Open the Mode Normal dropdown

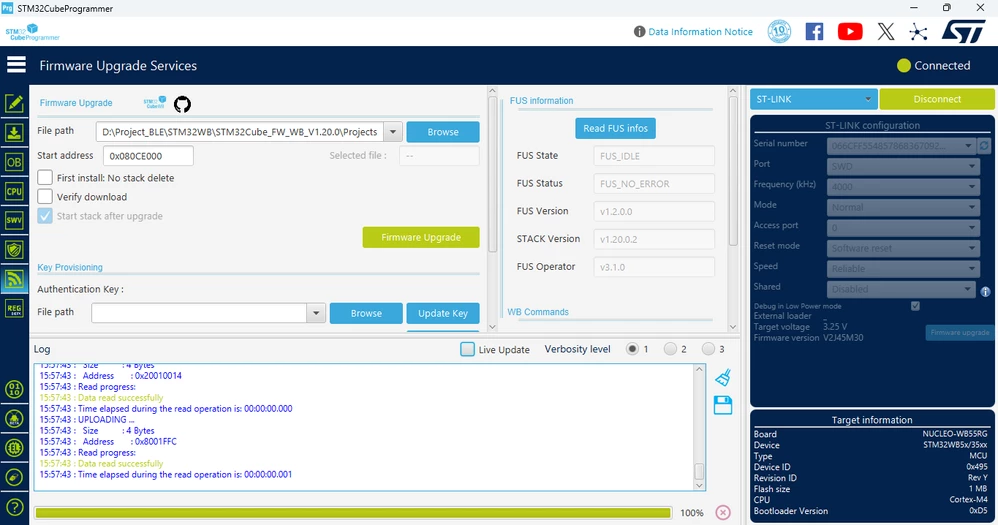(x=903, y=207)
